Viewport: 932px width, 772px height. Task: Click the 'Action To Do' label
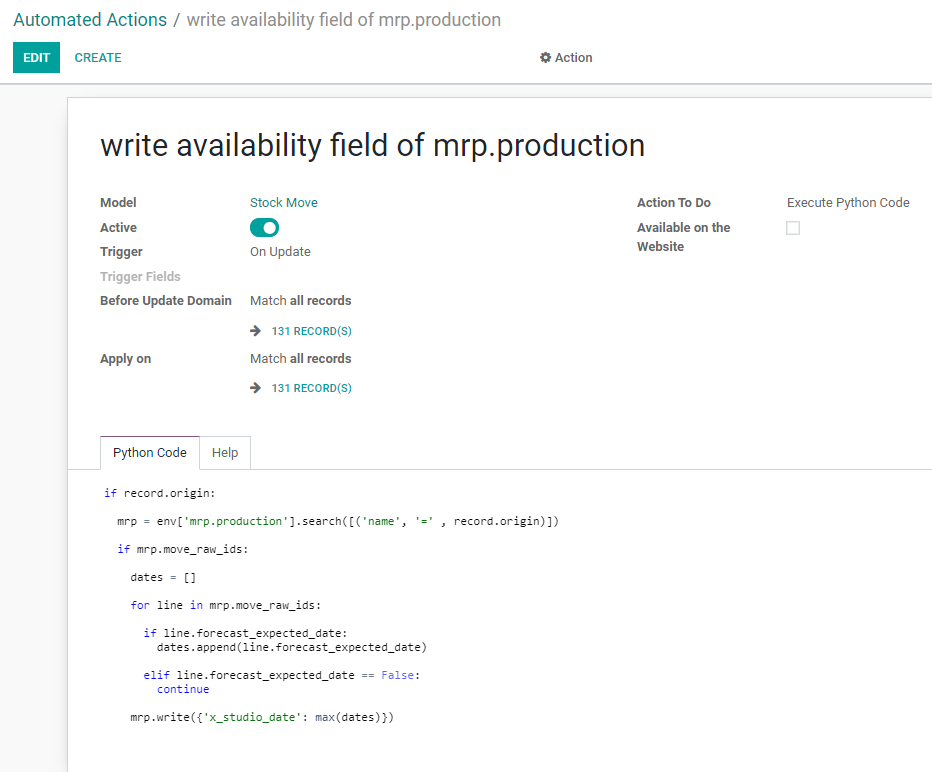674,203
